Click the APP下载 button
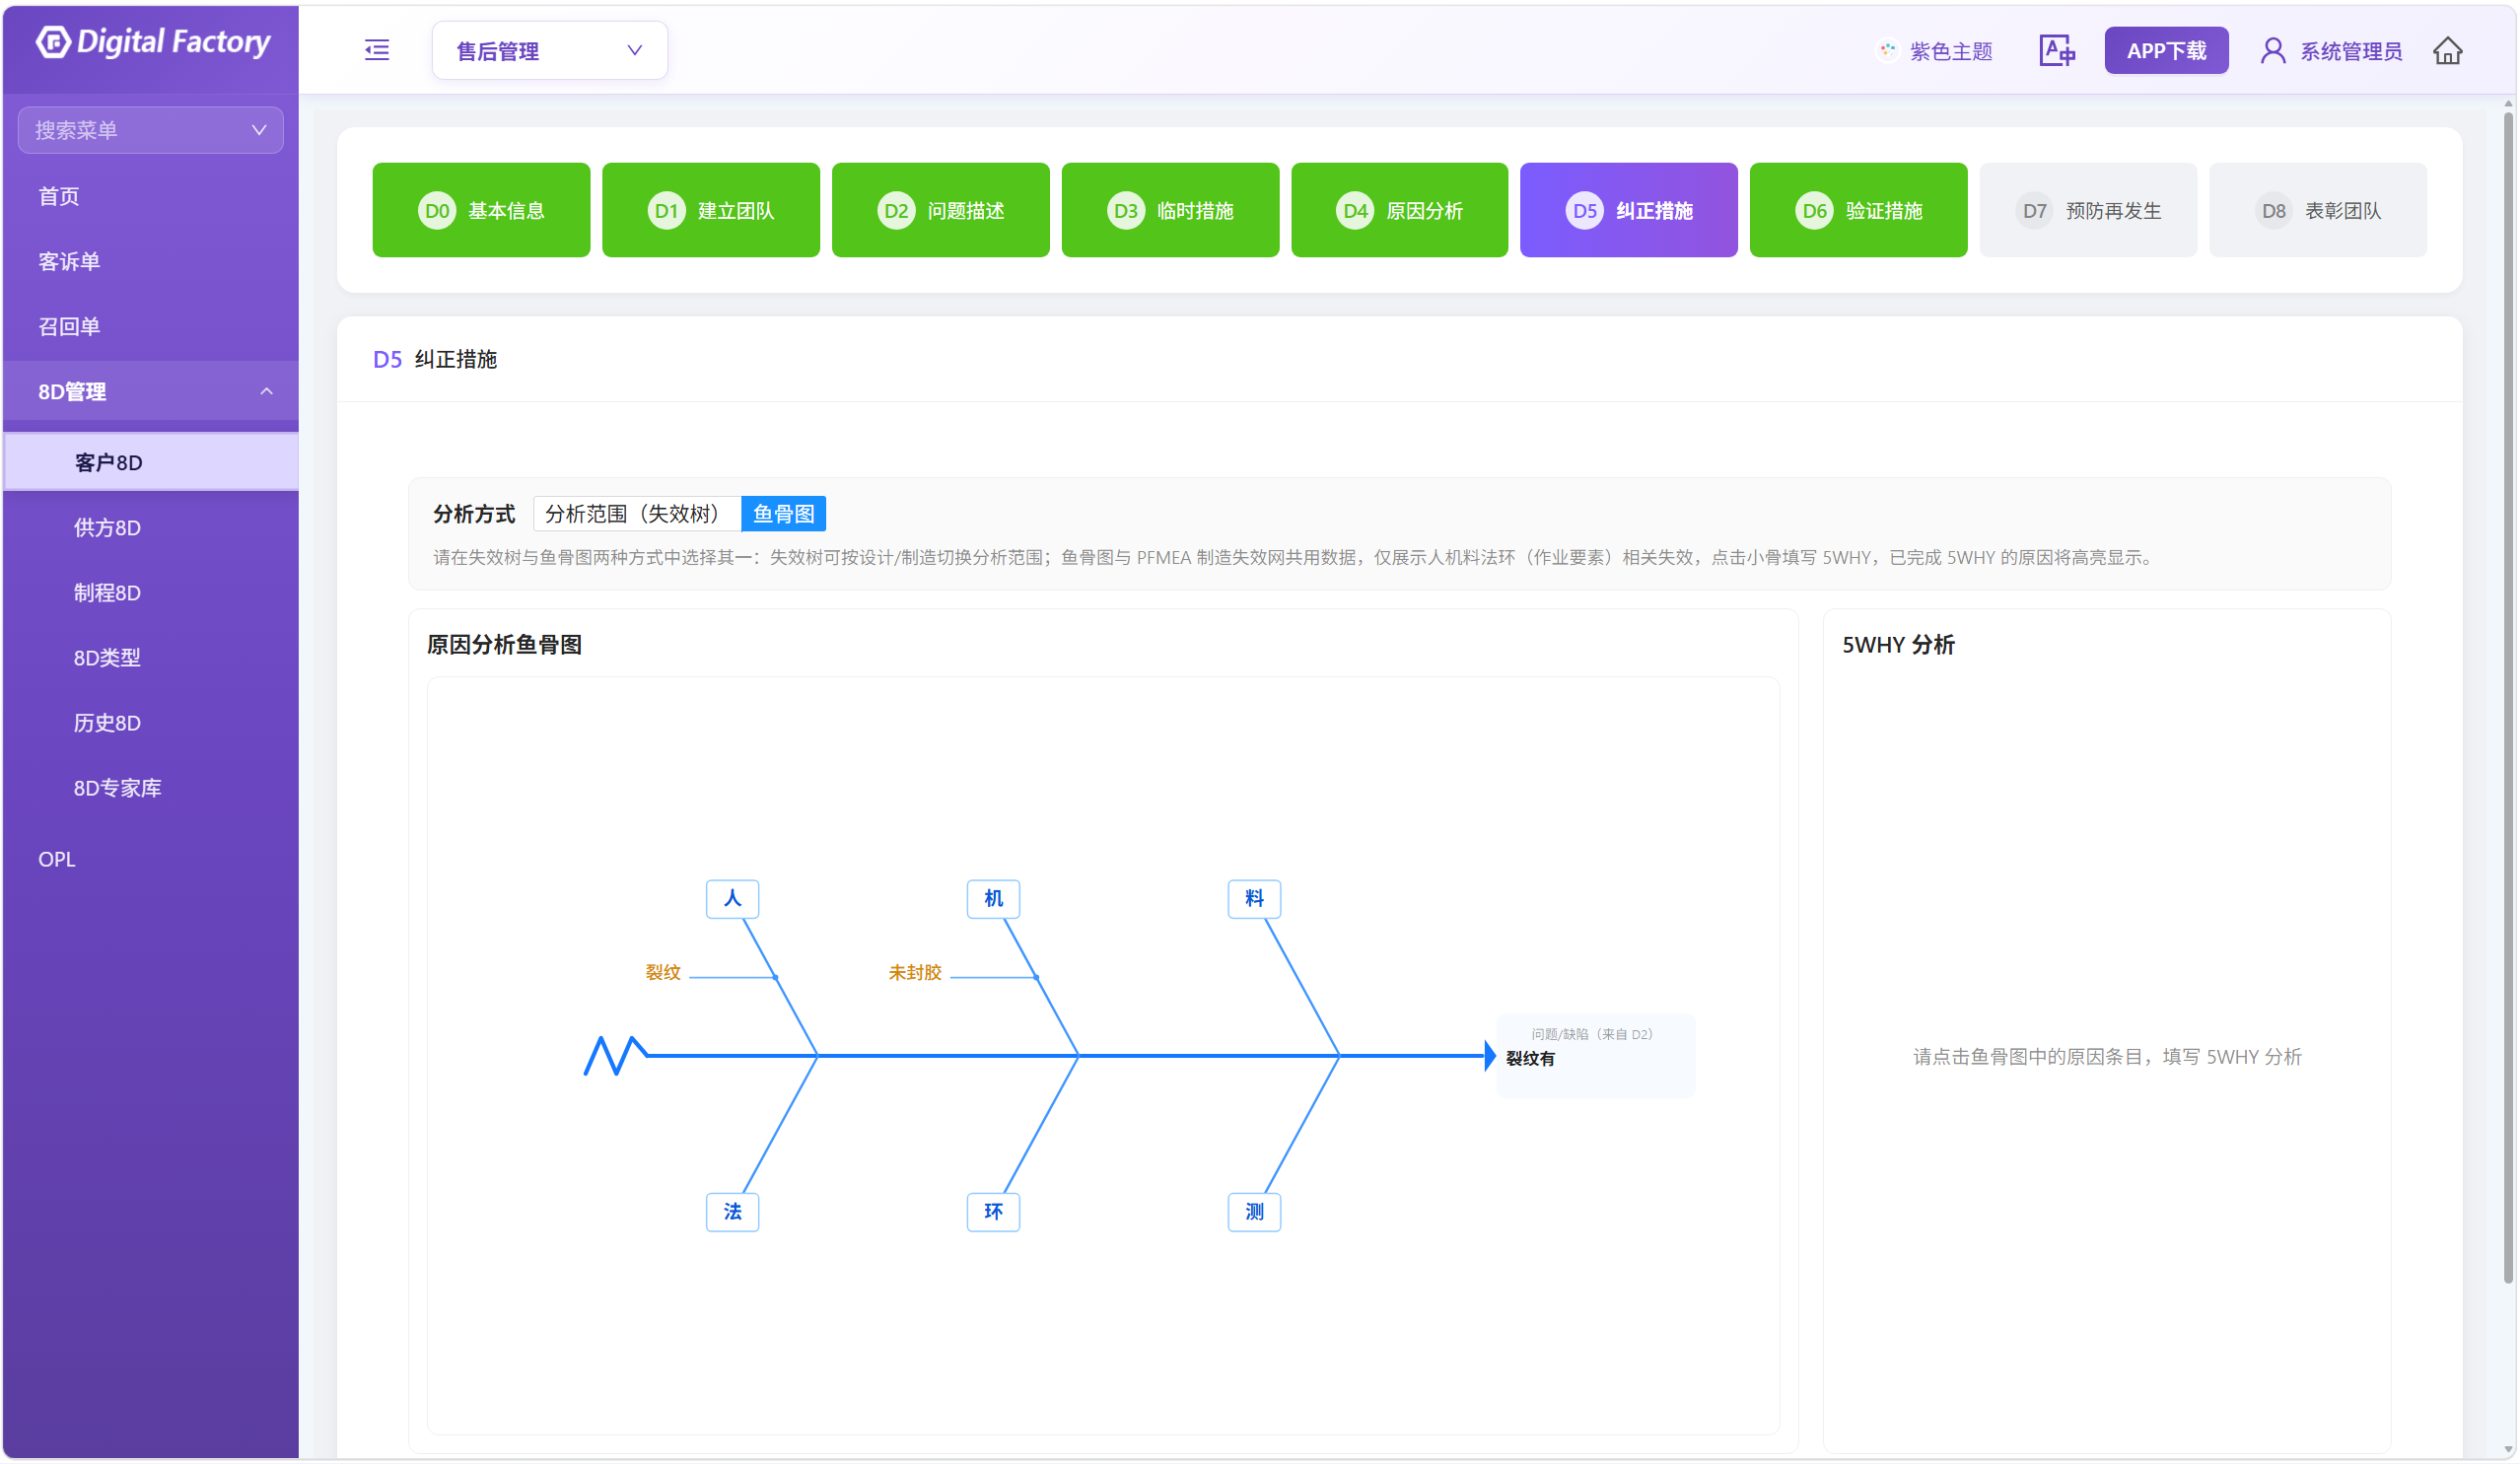The image size is (2520, 1464). (2166, 50)
